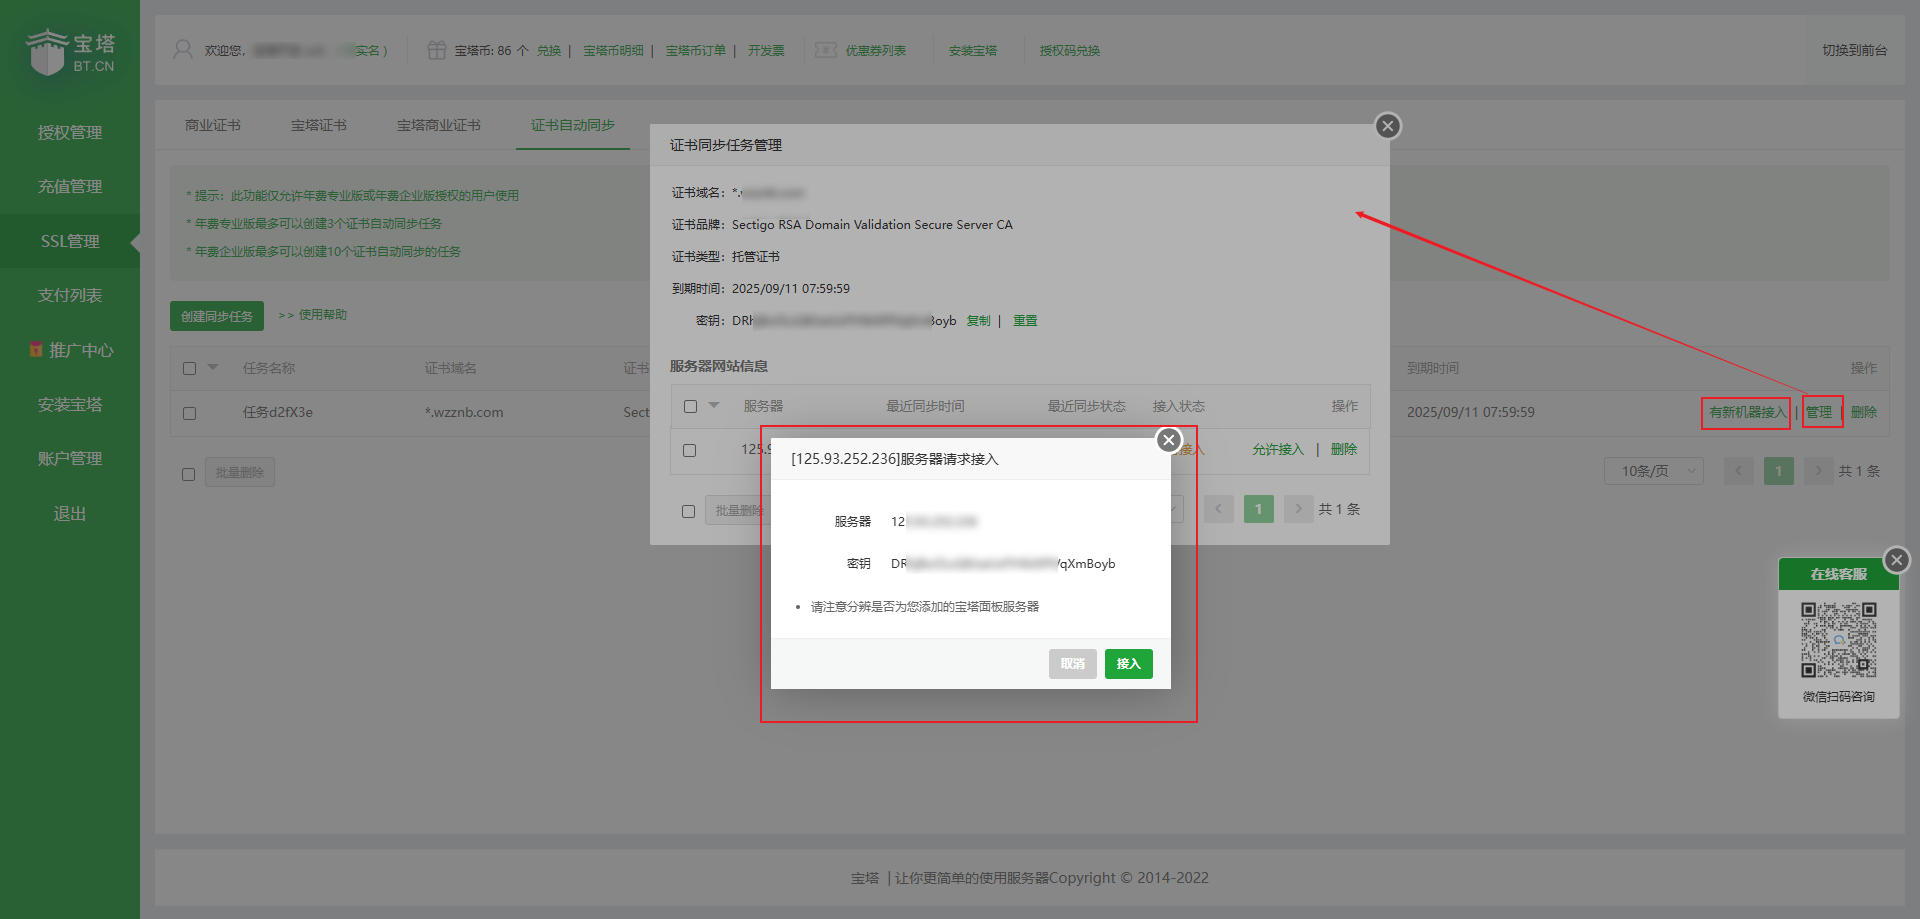This screenshot has height=919, width=1920.
Task: Go to previous page in main task list
Action: point(1738,471)
